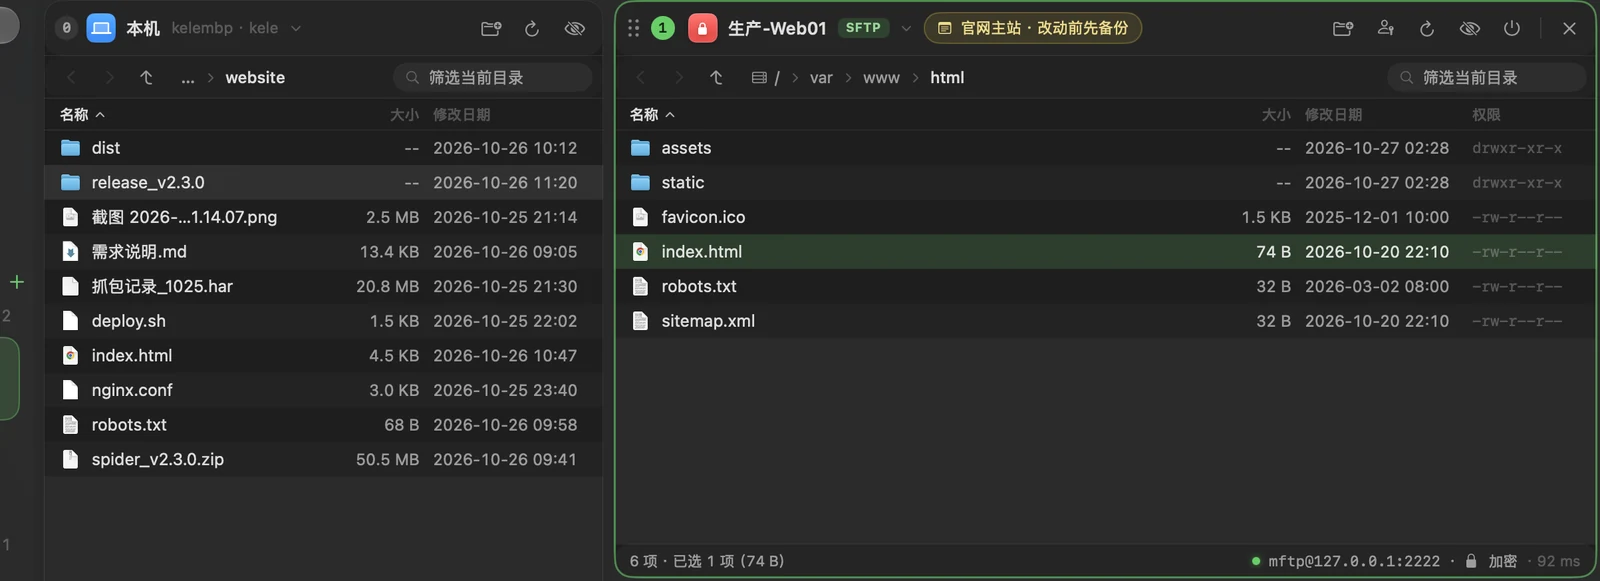Refresh the remote html directory
This screenshot has height=581, width=1600.
coord(1427,28)
